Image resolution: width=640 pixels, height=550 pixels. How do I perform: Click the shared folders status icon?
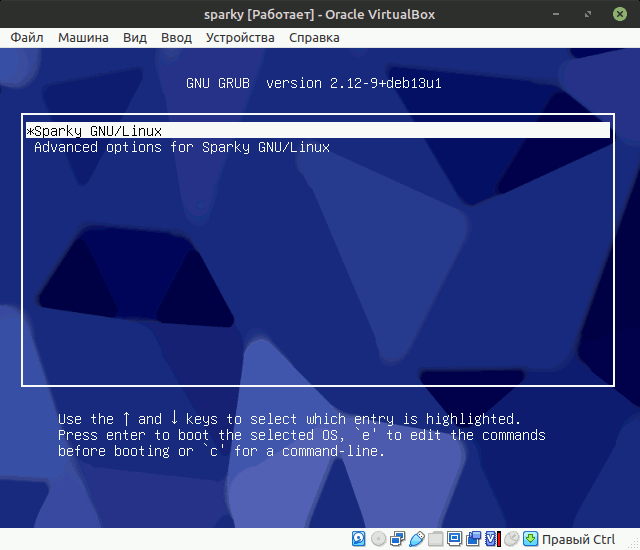coord(435,539)
